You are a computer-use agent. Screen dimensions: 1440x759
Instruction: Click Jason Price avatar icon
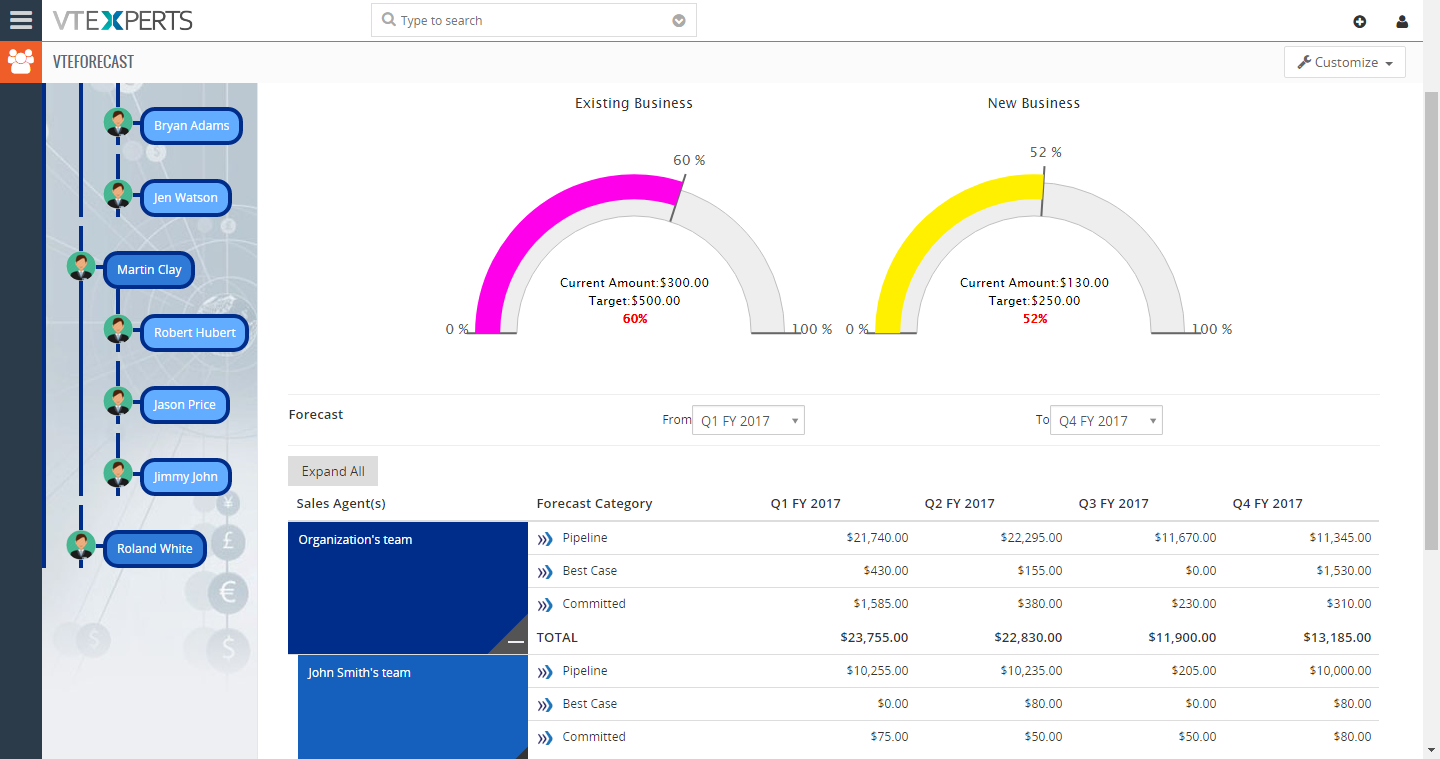coord(118,402)
